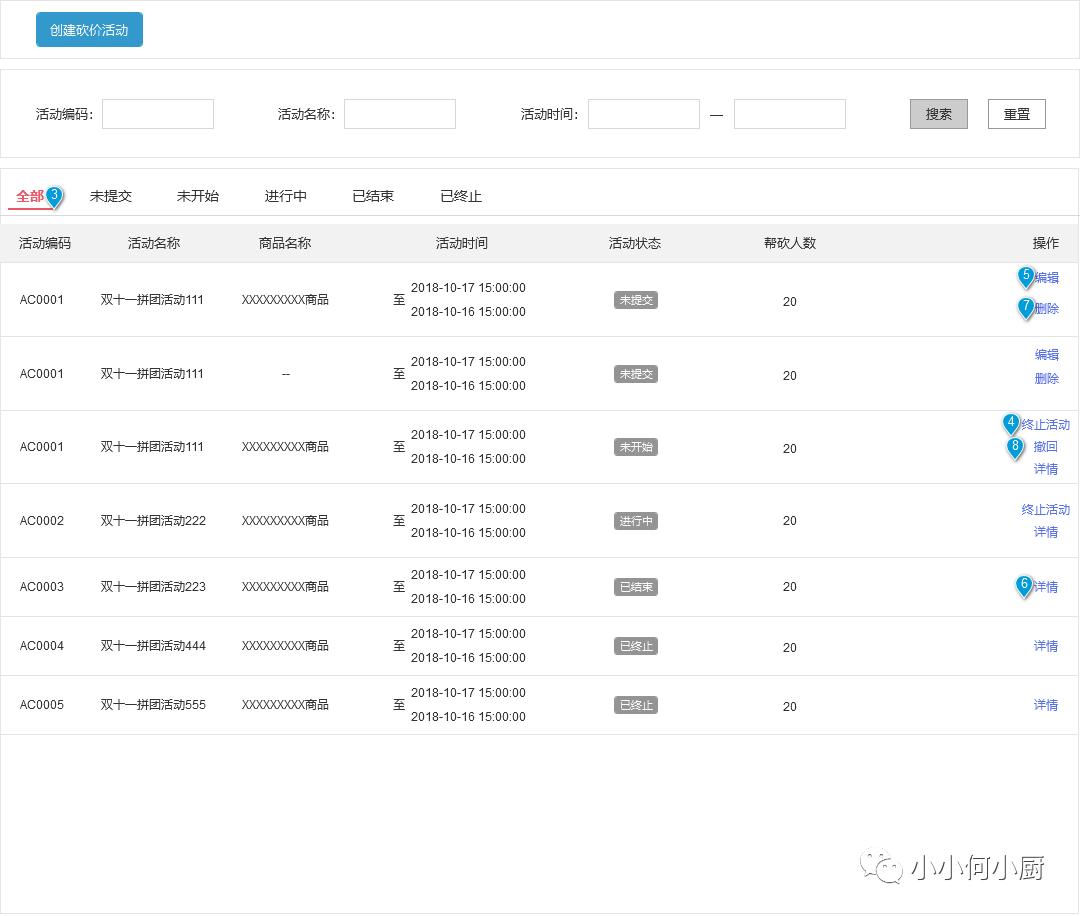This screenshot has height=916, width=1080.
Task: Click activity name 双十一拼团活动222
Action: [x=153, y=521]
